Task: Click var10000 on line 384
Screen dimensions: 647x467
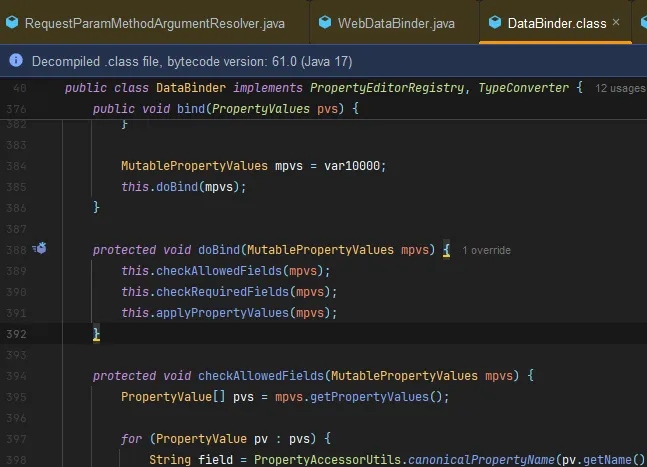Action: tap(352, 166)
